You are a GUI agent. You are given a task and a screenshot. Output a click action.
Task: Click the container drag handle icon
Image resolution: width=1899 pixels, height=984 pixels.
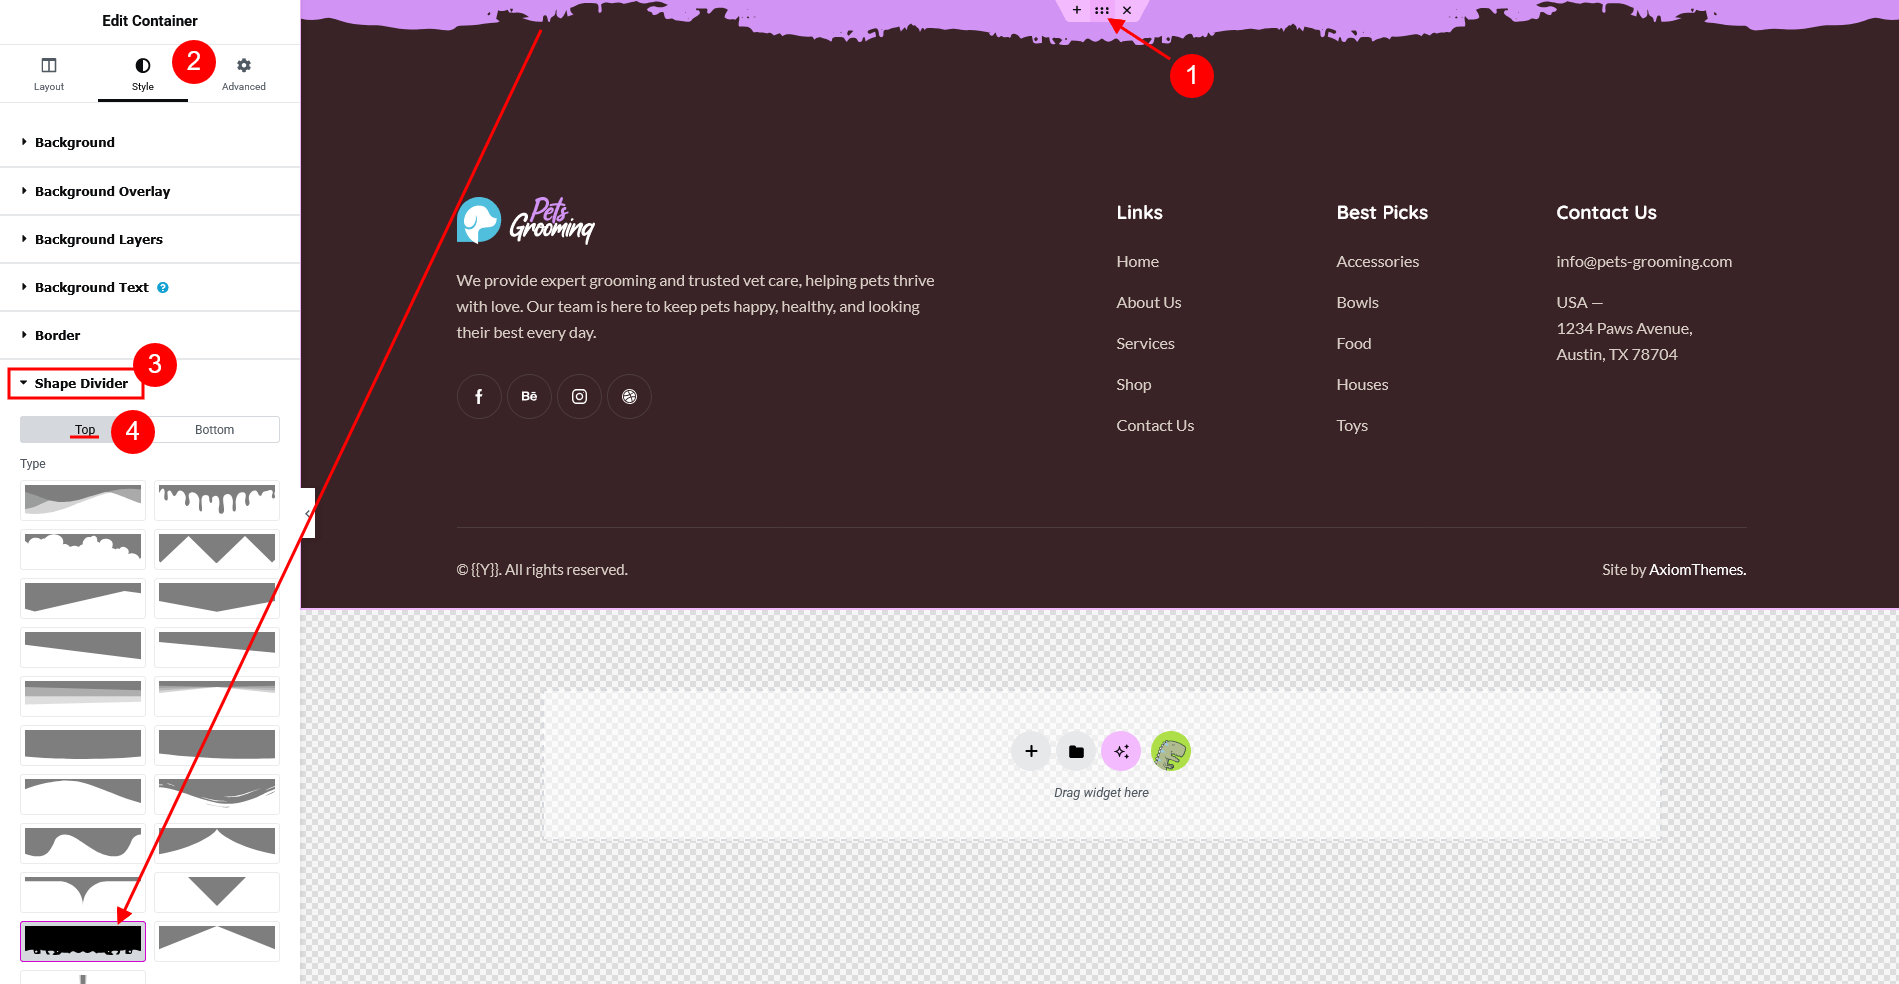1101,10
